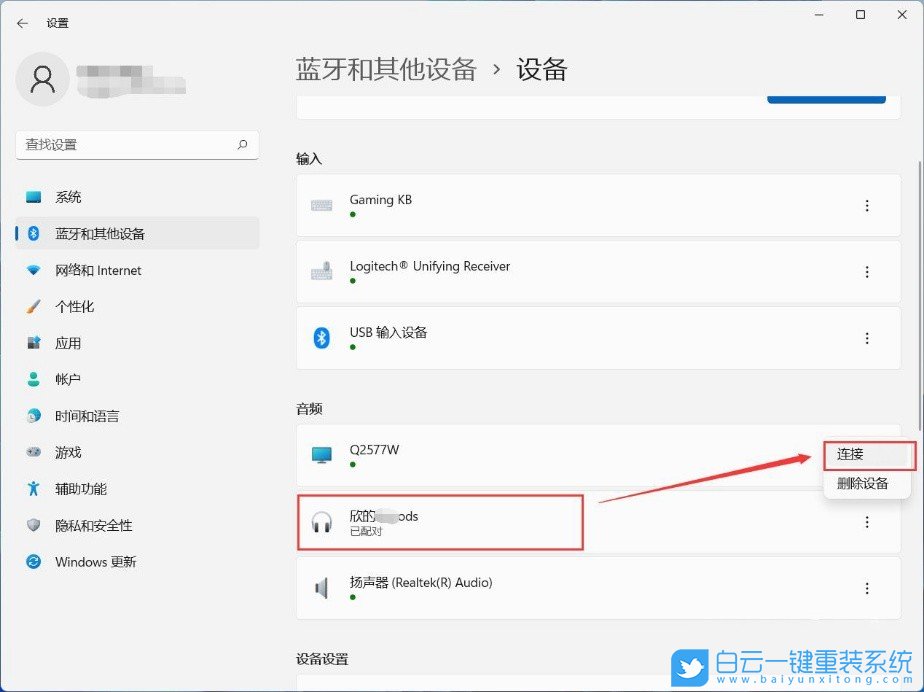Click the back arrow in the title bar
924x692 pixels.
coord(22,23)
